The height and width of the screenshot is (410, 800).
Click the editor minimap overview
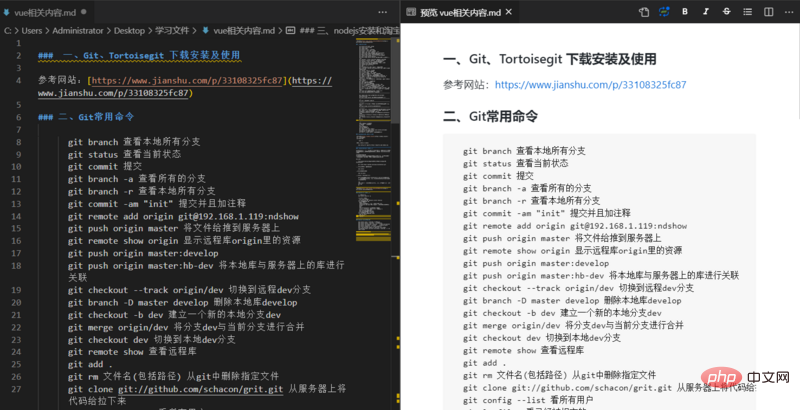pyautogui.click(x=373, y=138)
